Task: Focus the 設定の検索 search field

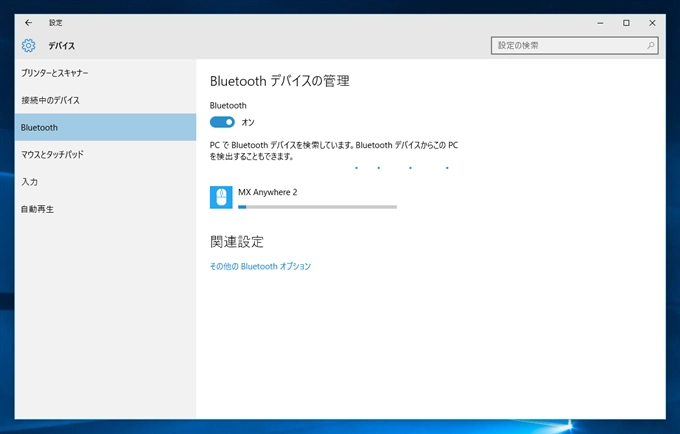Action: point(575,45)
